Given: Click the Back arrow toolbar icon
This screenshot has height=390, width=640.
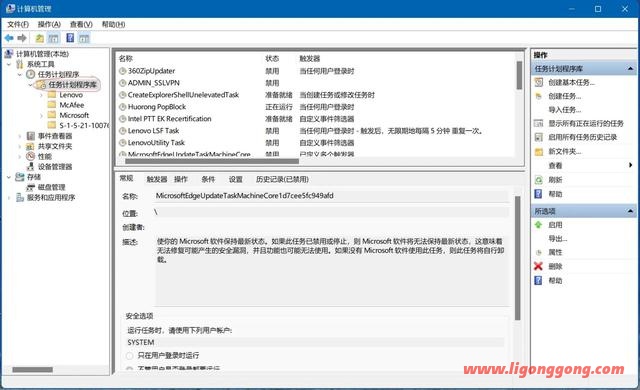Looking at the screenshot, I should (9, 38).
